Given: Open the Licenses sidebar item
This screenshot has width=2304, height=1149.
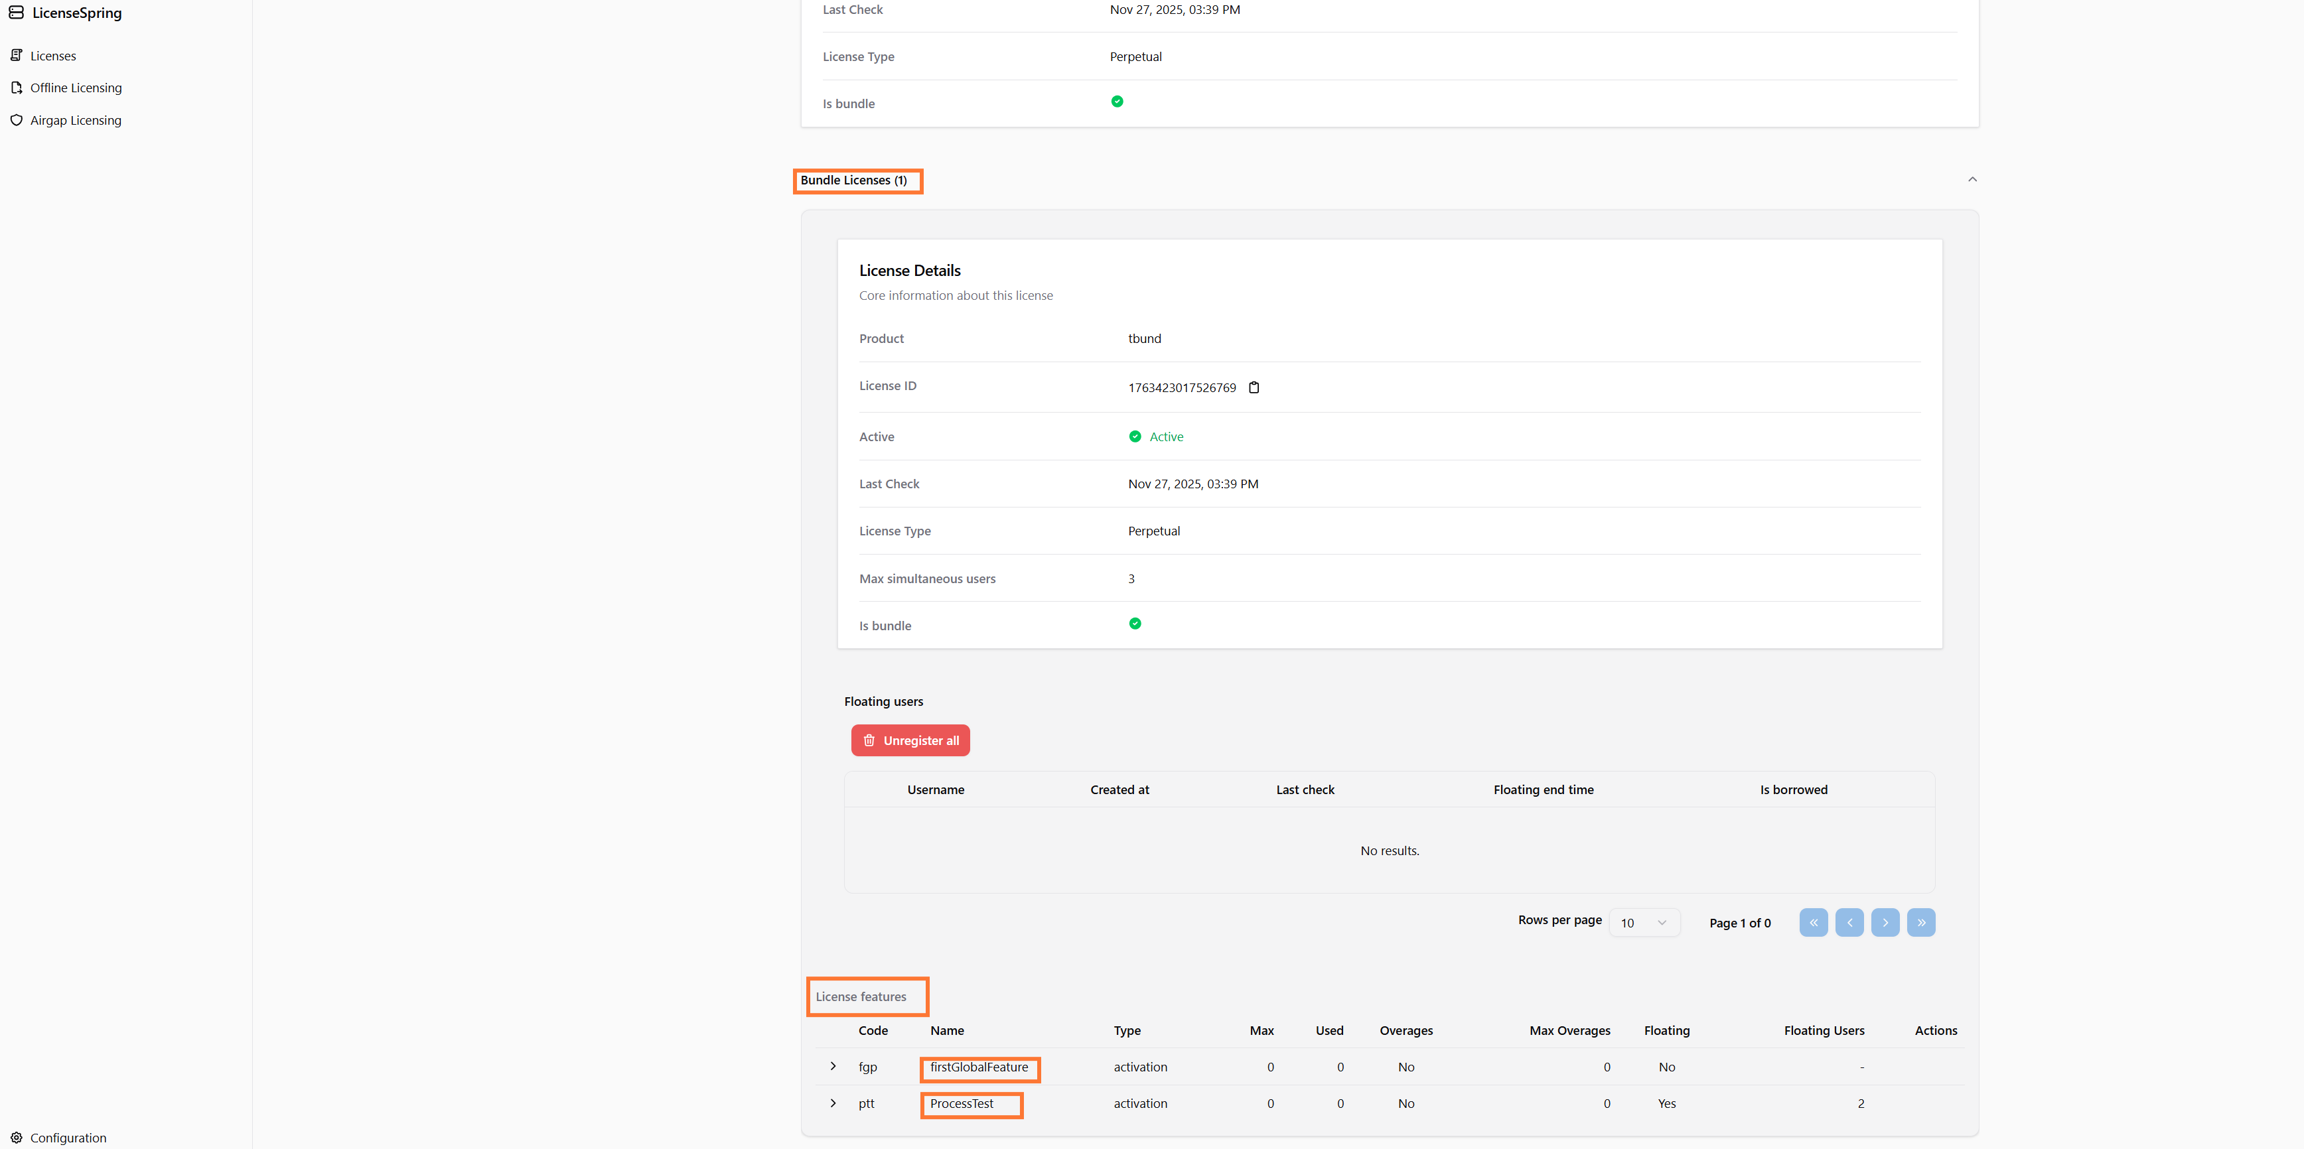Looking at the screenshot, I should coord(52,56).
